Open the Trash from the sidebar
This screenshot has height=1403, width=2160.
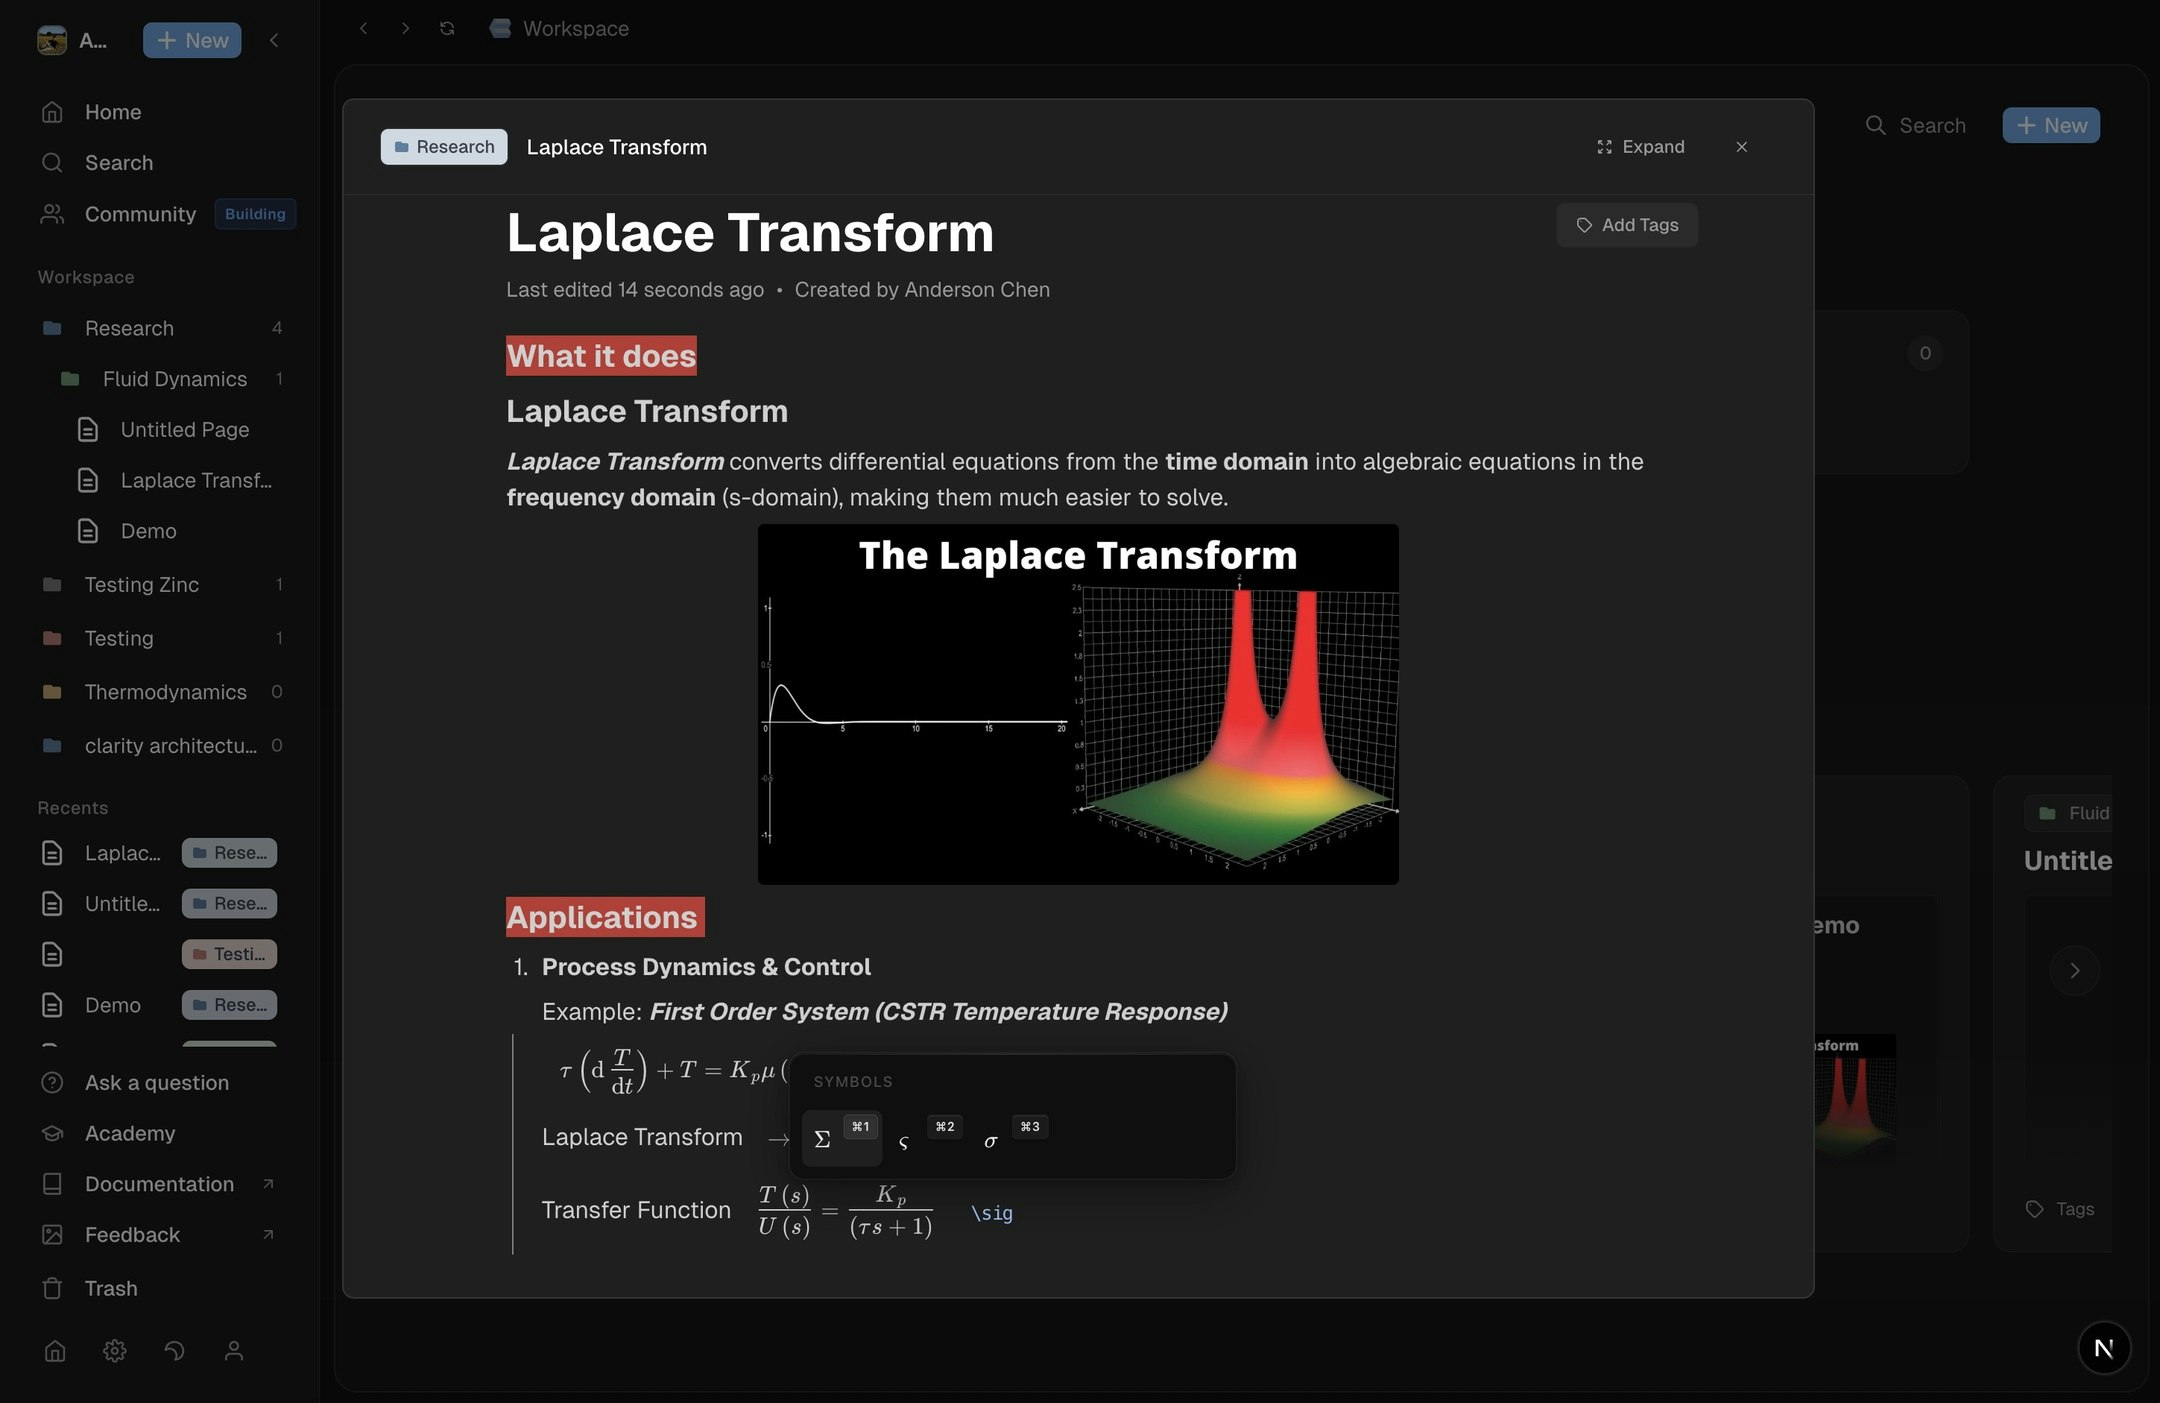(x=110, y=1288)
